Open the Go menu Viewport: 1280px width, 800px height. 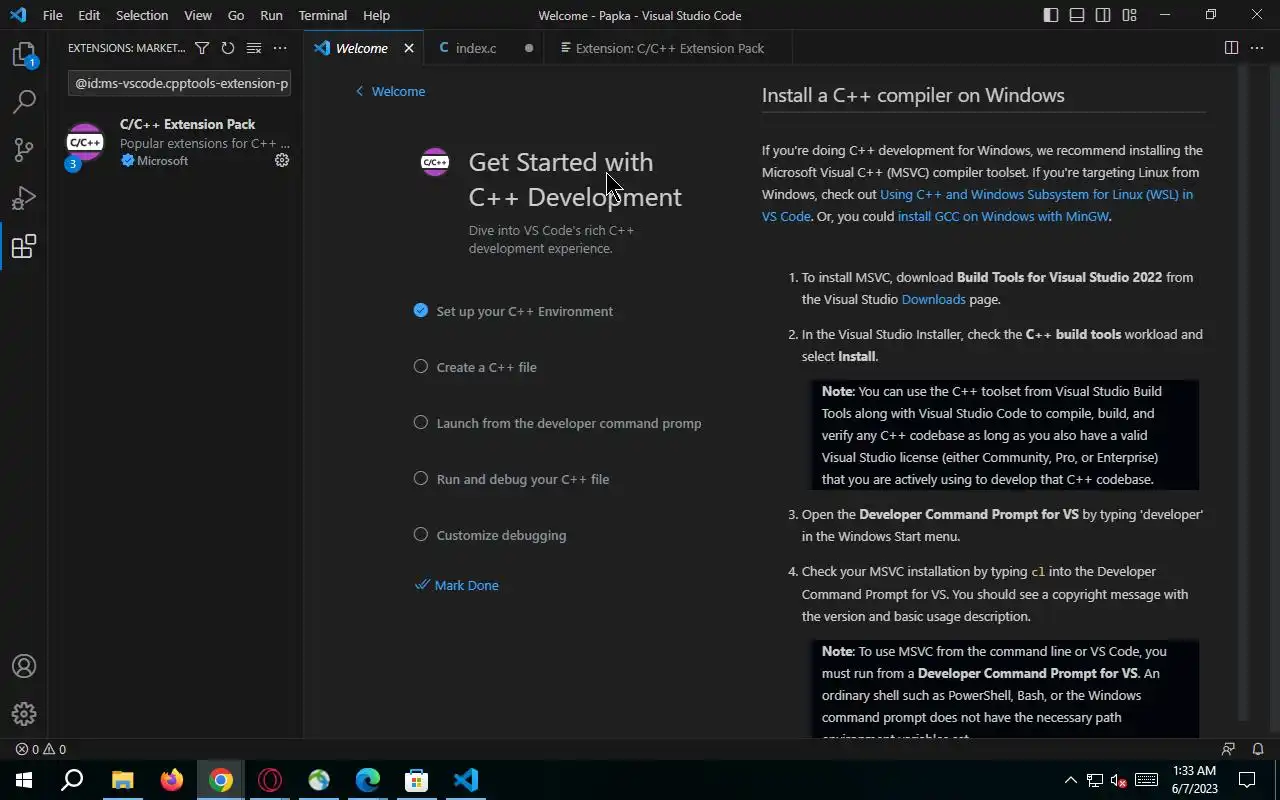tap(236, 15)
